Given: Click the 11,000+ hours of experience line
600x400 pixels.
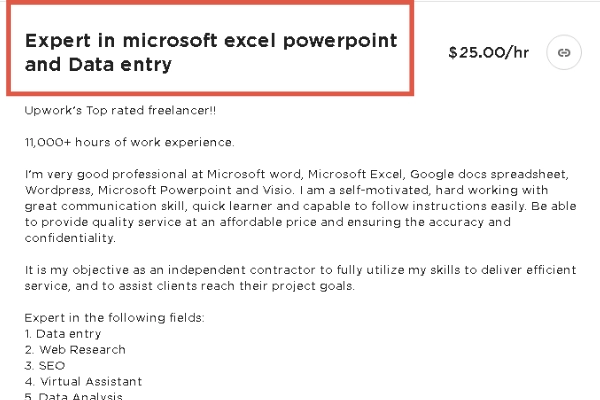Looking at the screenshot, I should coord(129,142).
